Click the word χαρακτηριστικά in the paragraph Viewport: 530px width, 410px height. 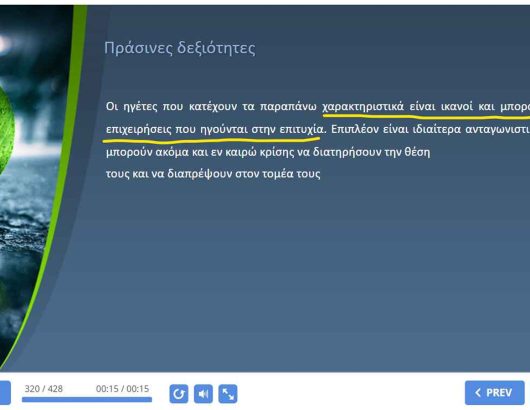point(363,106)
